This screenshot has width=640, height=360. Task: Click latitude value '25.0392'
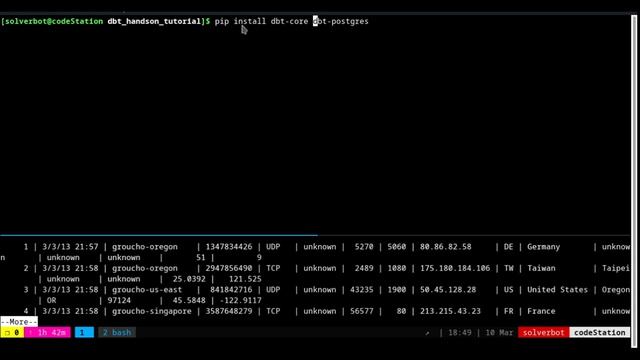(189, 279)
